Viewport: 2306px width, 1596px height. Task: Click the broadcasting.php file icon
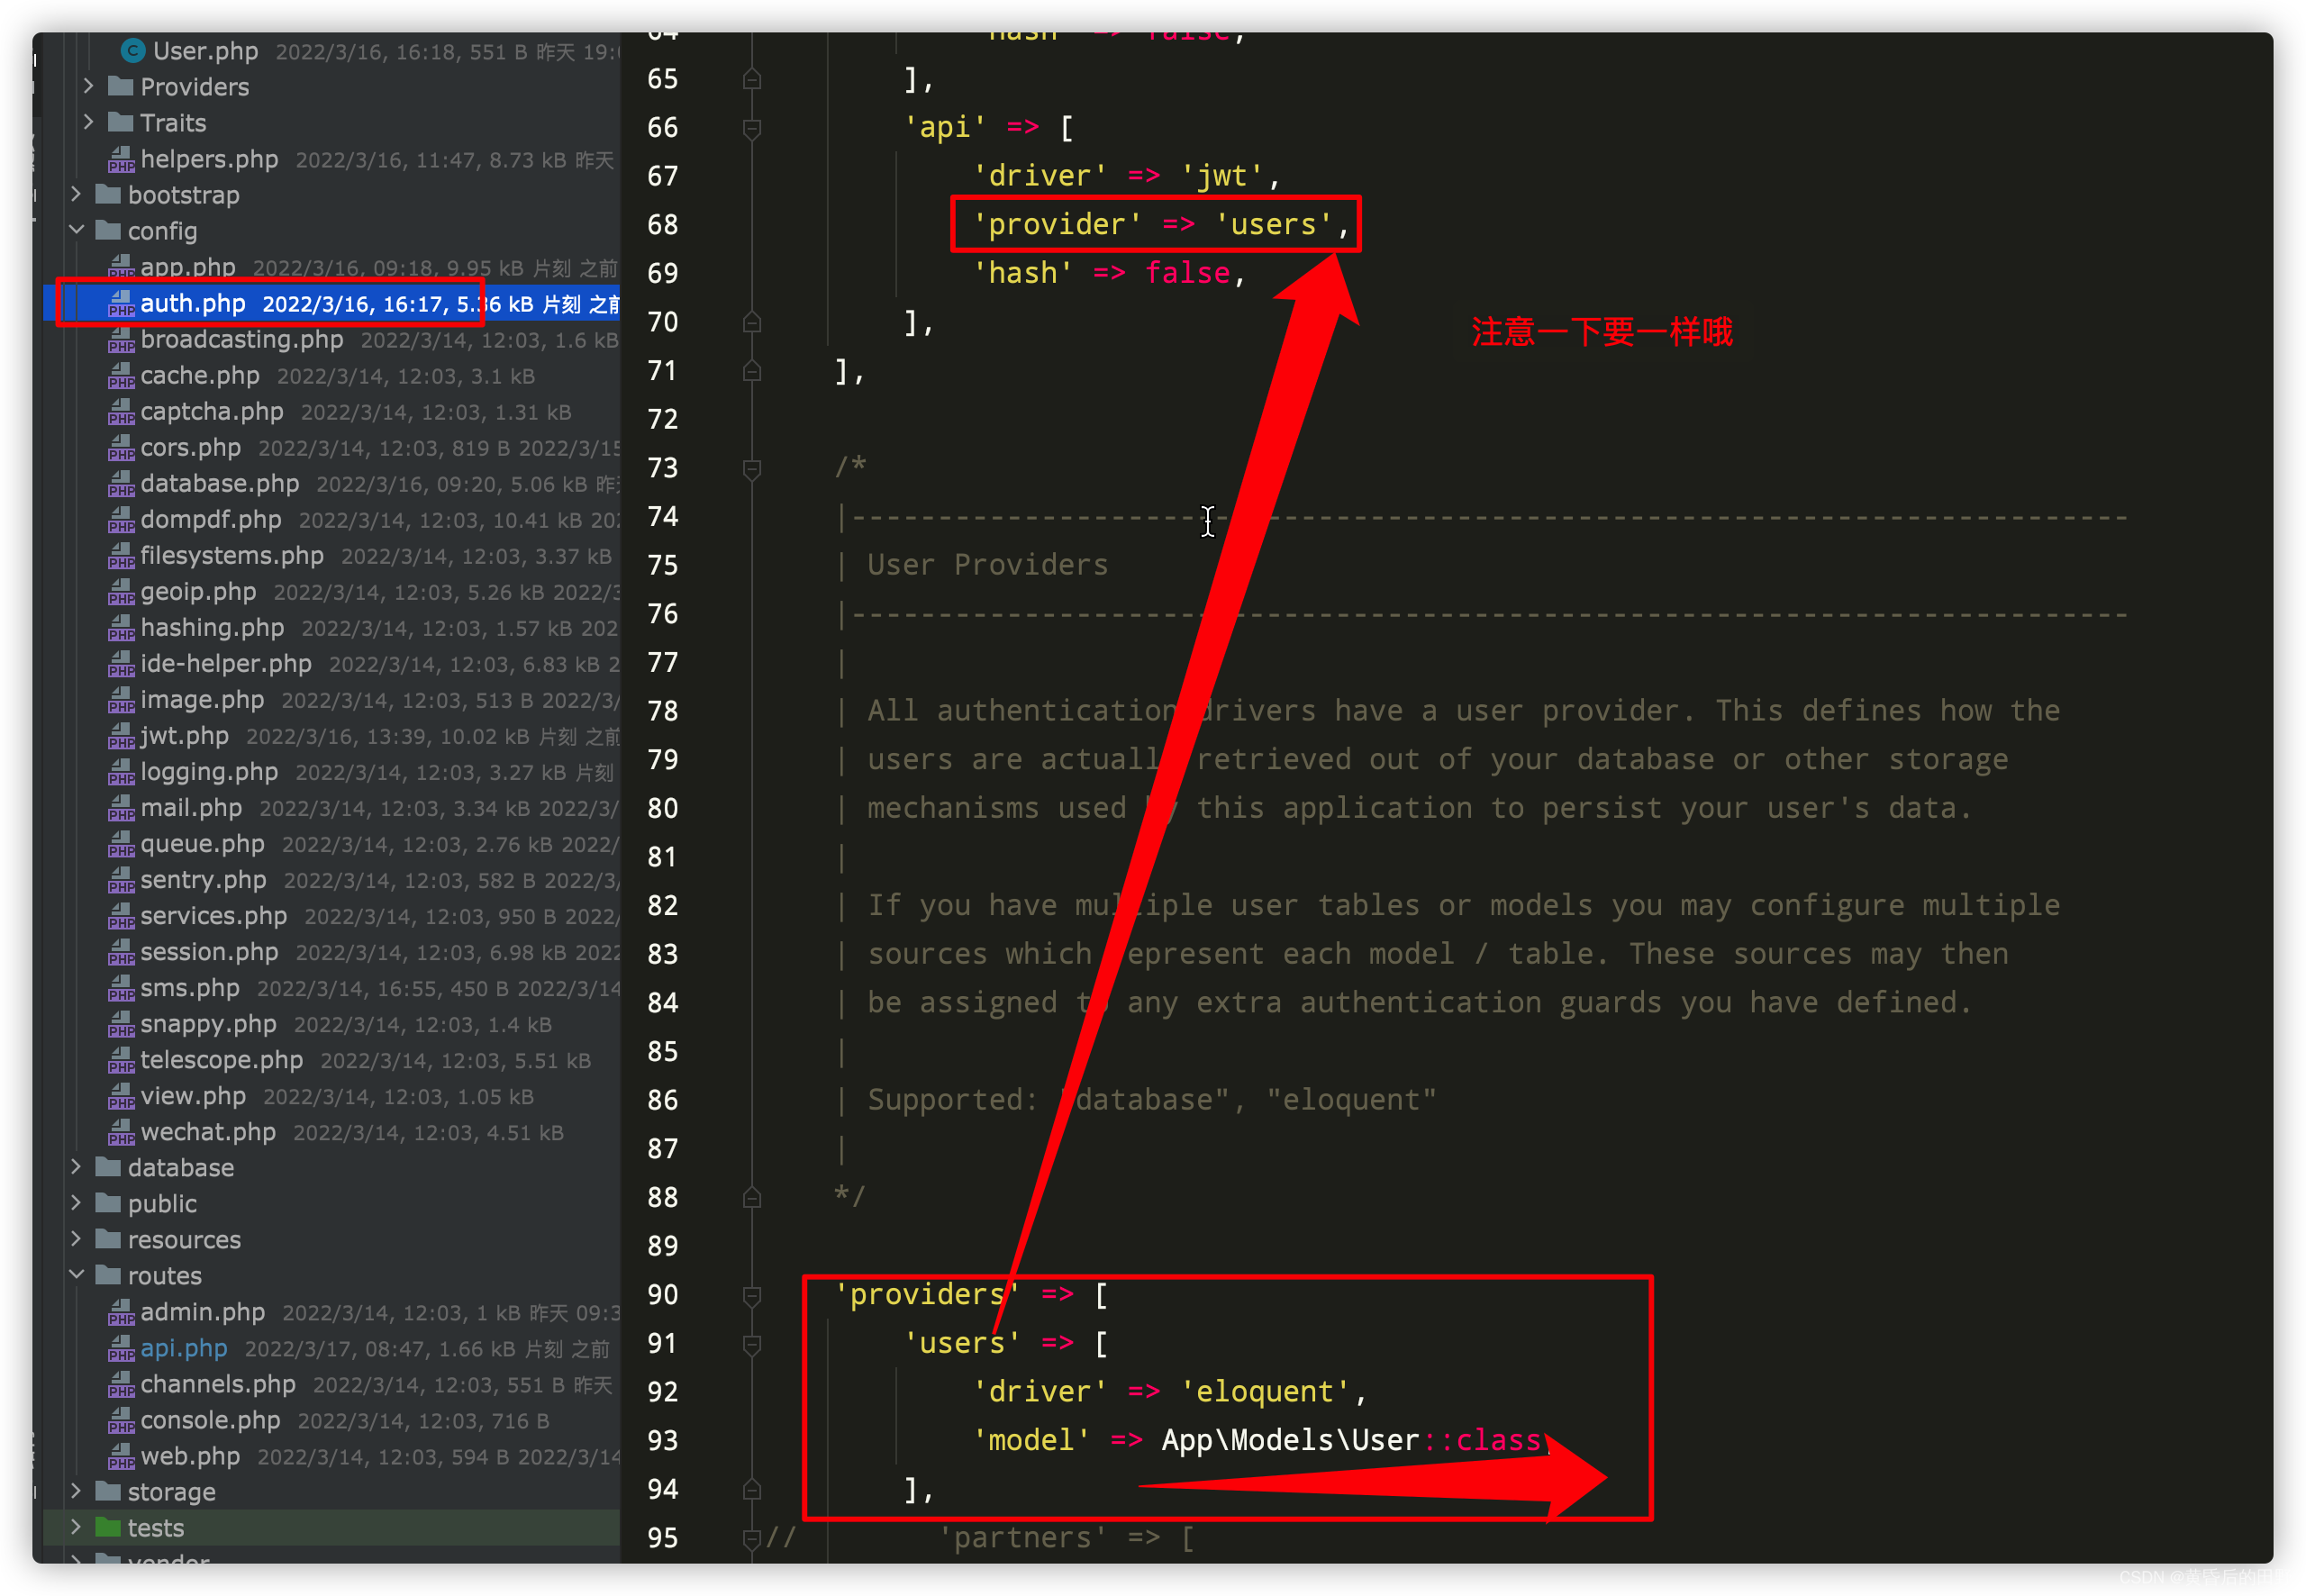coord(121,339)
